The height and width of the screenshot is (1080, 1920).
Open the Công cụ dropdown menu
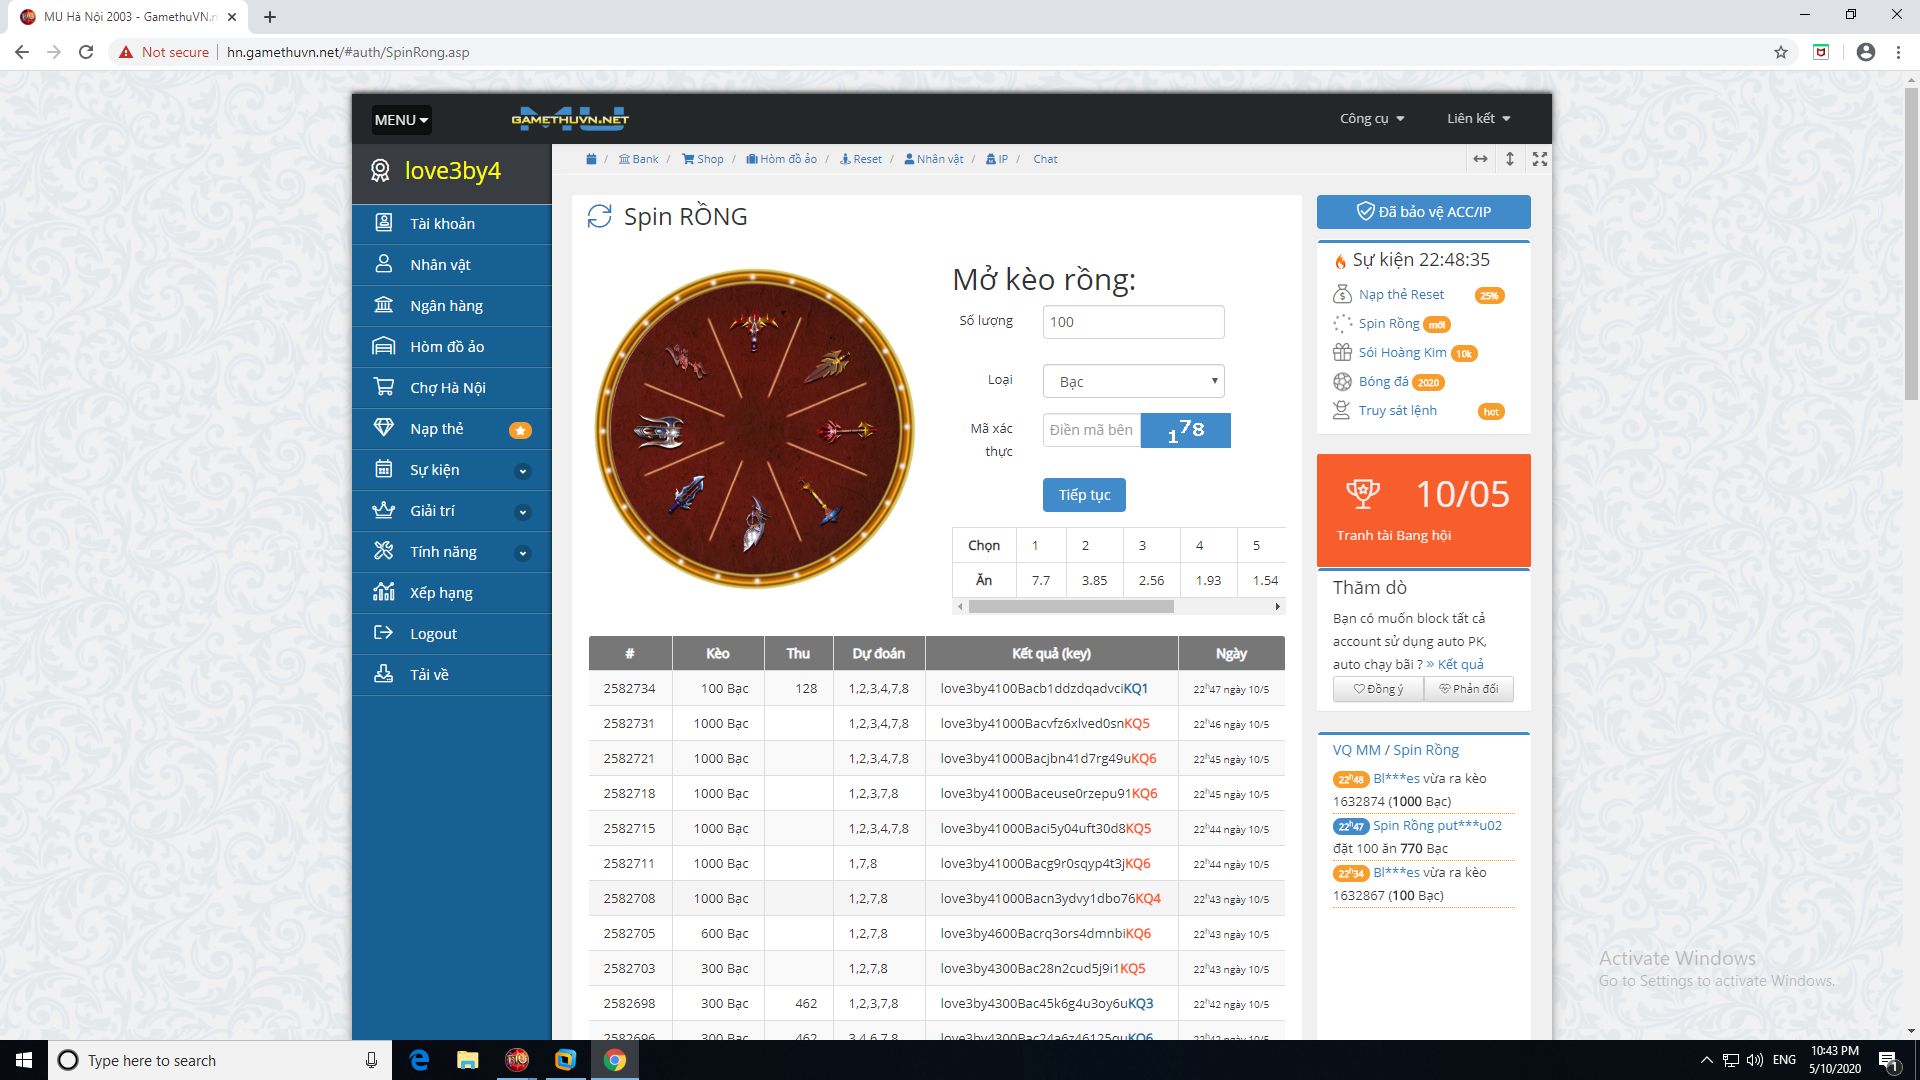(1372, 119)
